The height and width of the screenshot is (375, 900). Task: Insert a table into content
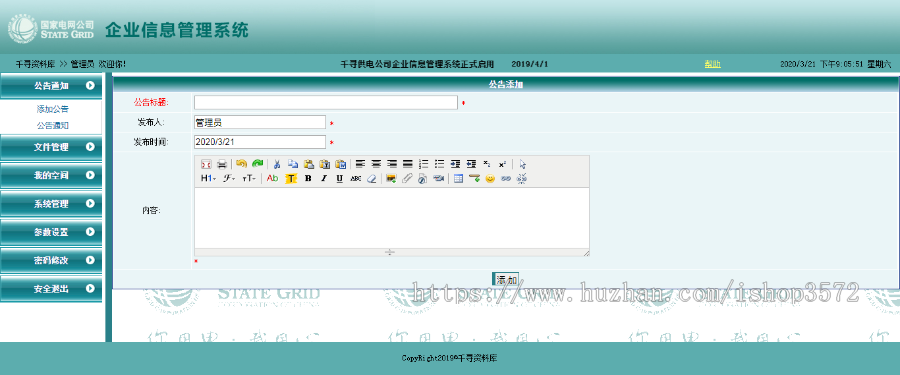point(458,178)
